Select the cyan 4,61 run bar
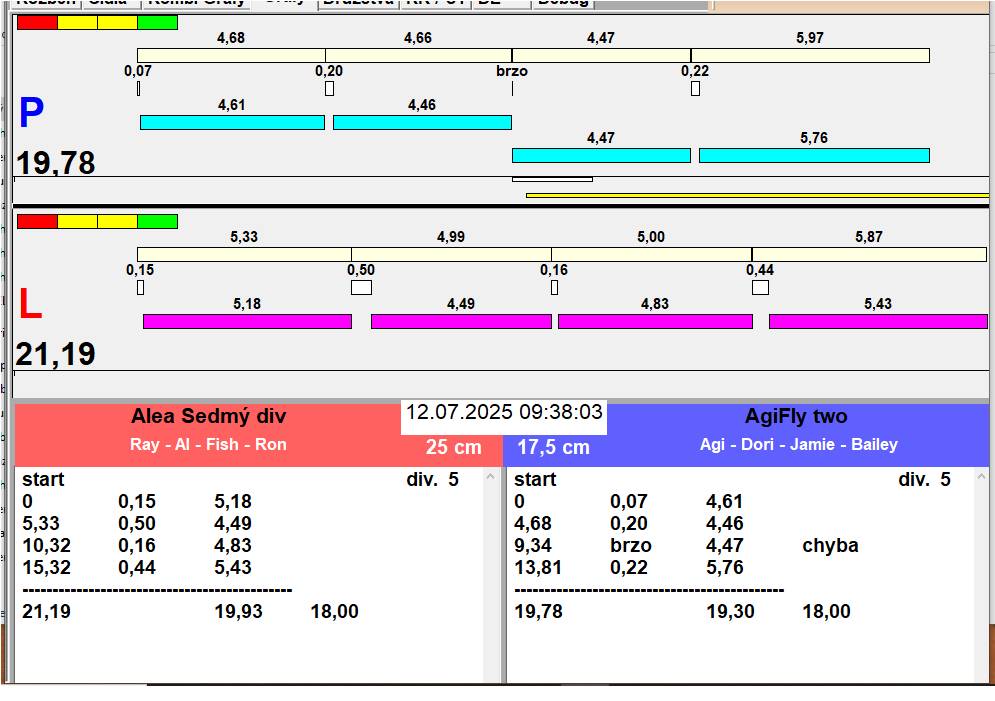The image size is (995, 701). [x=232, y=122]
